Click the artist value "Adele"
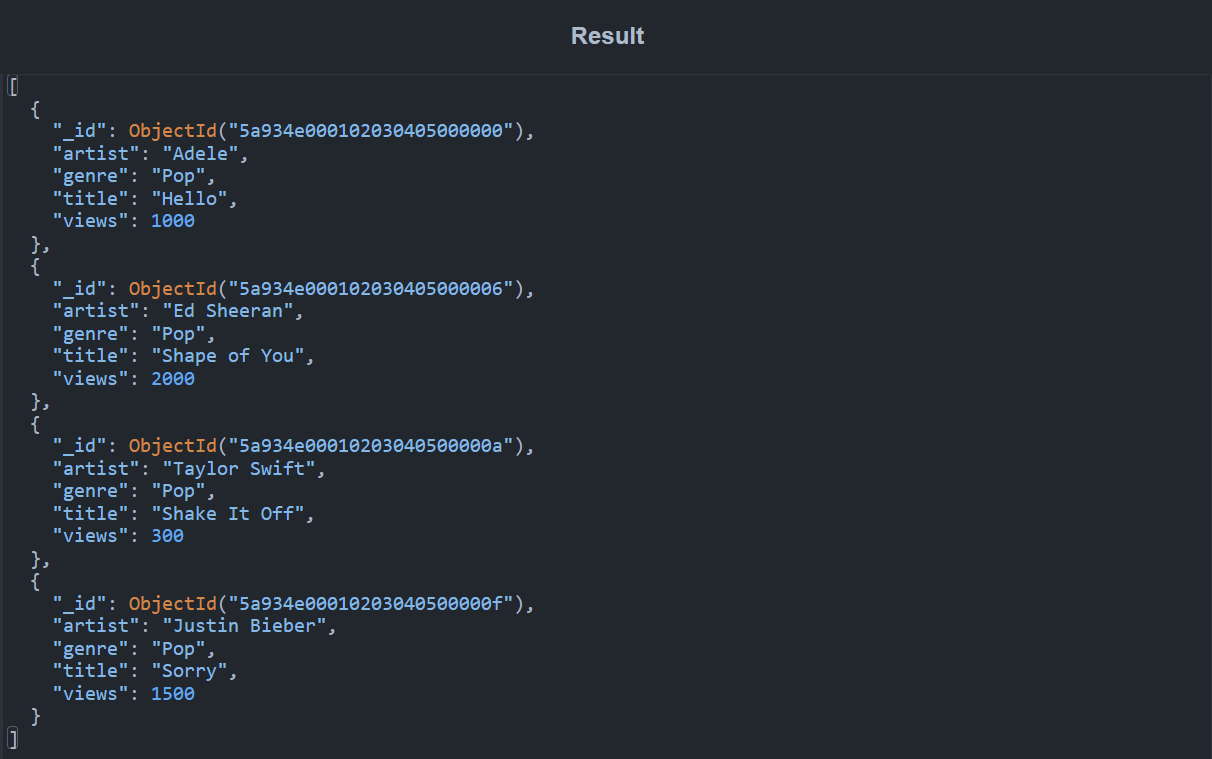1212x759 pixels. pyautogui.click(x=204, y=154)
